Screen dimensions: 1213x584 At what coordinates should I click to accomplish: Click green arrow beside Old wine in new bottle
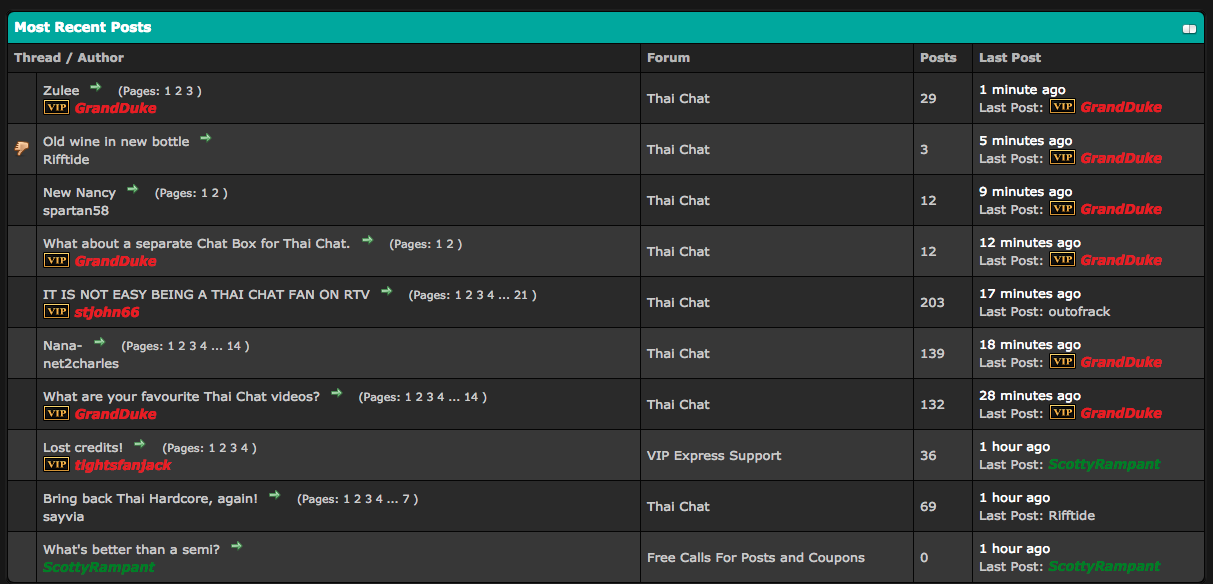tap(205, 139)
